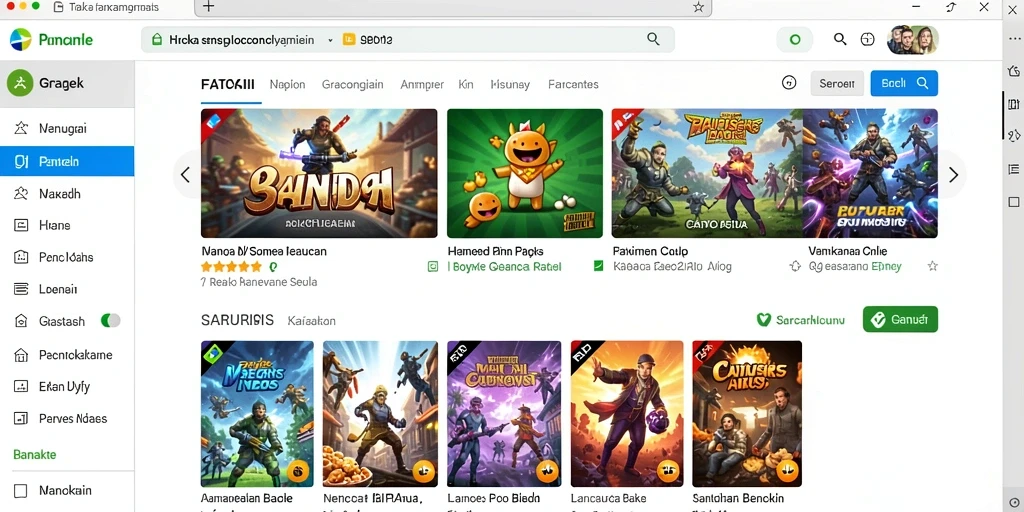The height and width of the screenshot is (512, 1024).
Task: Click badge on Lamoes Poo Biedn card
Action: click(547, 470)
